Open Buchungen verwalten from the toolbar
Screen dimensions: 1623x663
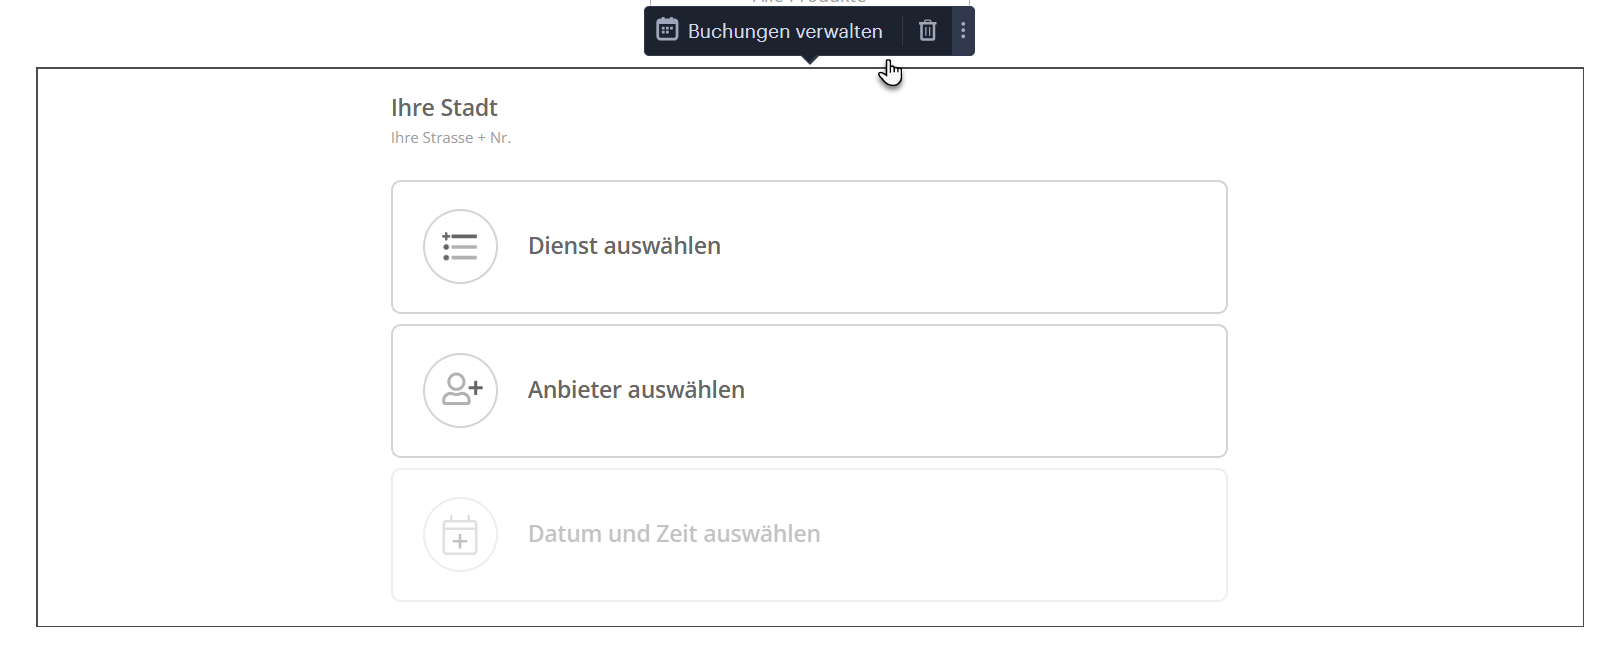click(784, 31)
